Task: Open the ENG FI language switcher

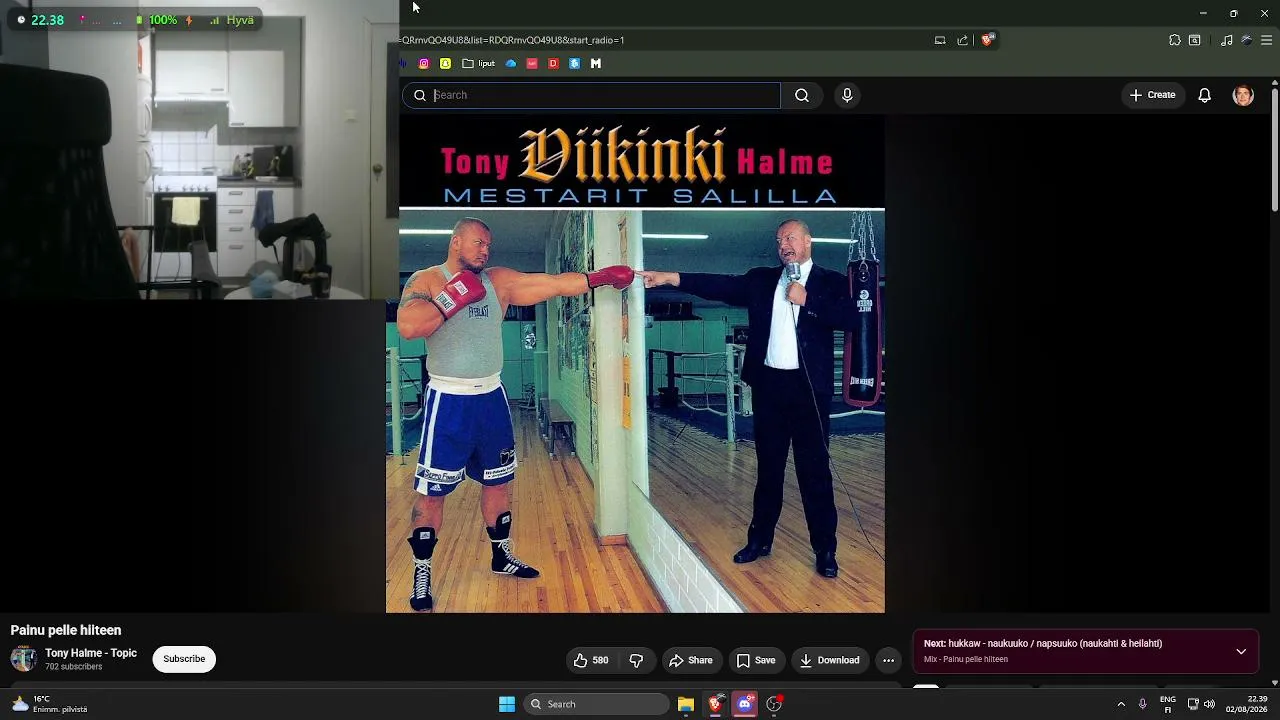Action: point(1168,704)
